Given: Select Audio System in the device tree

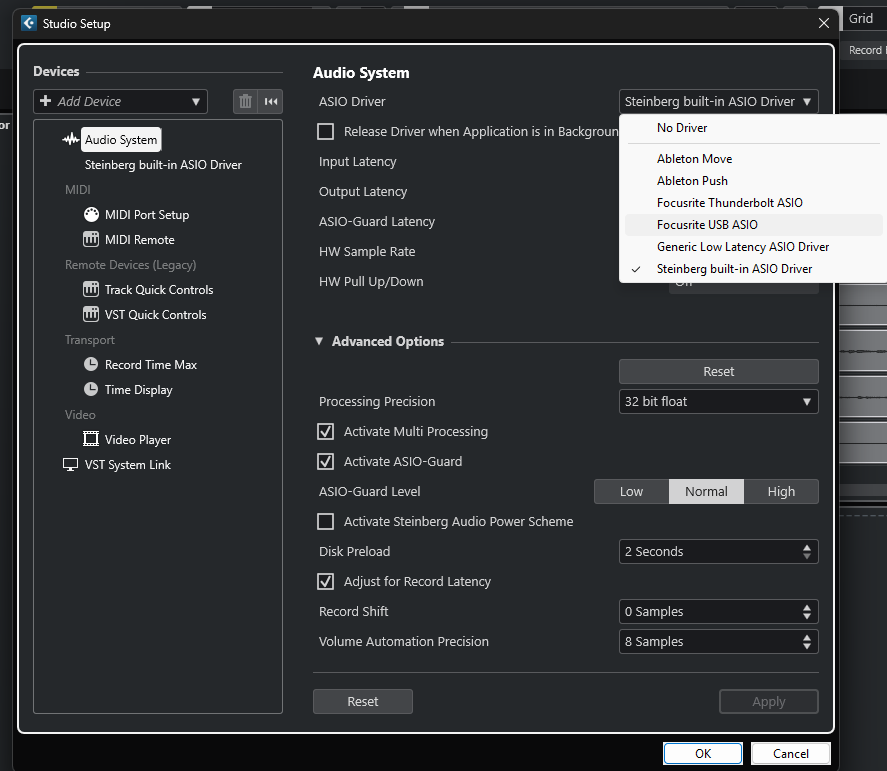Looking at the screenshot, I should (121, 140).
